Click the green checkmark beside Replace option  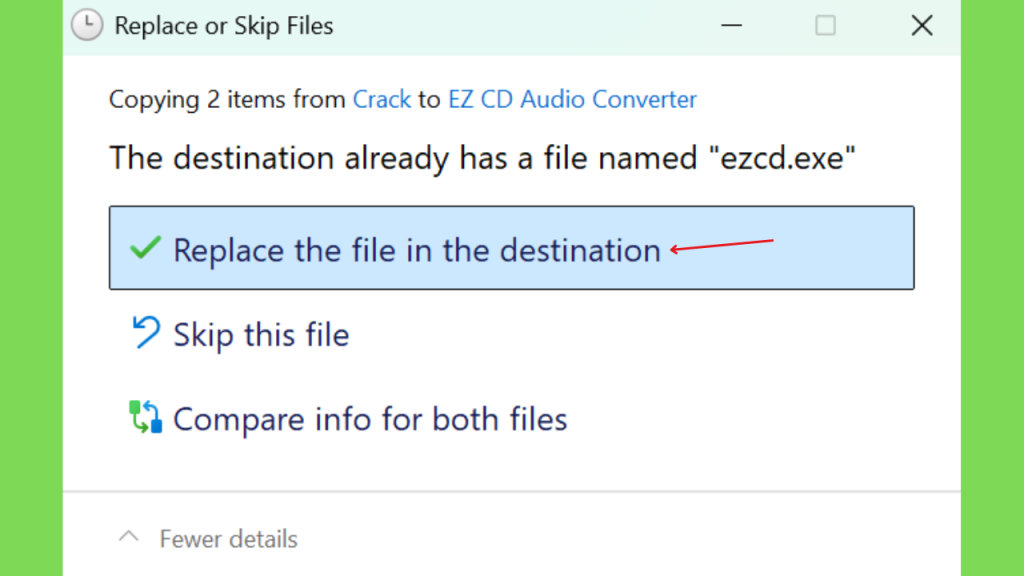(x=145, y=248)
